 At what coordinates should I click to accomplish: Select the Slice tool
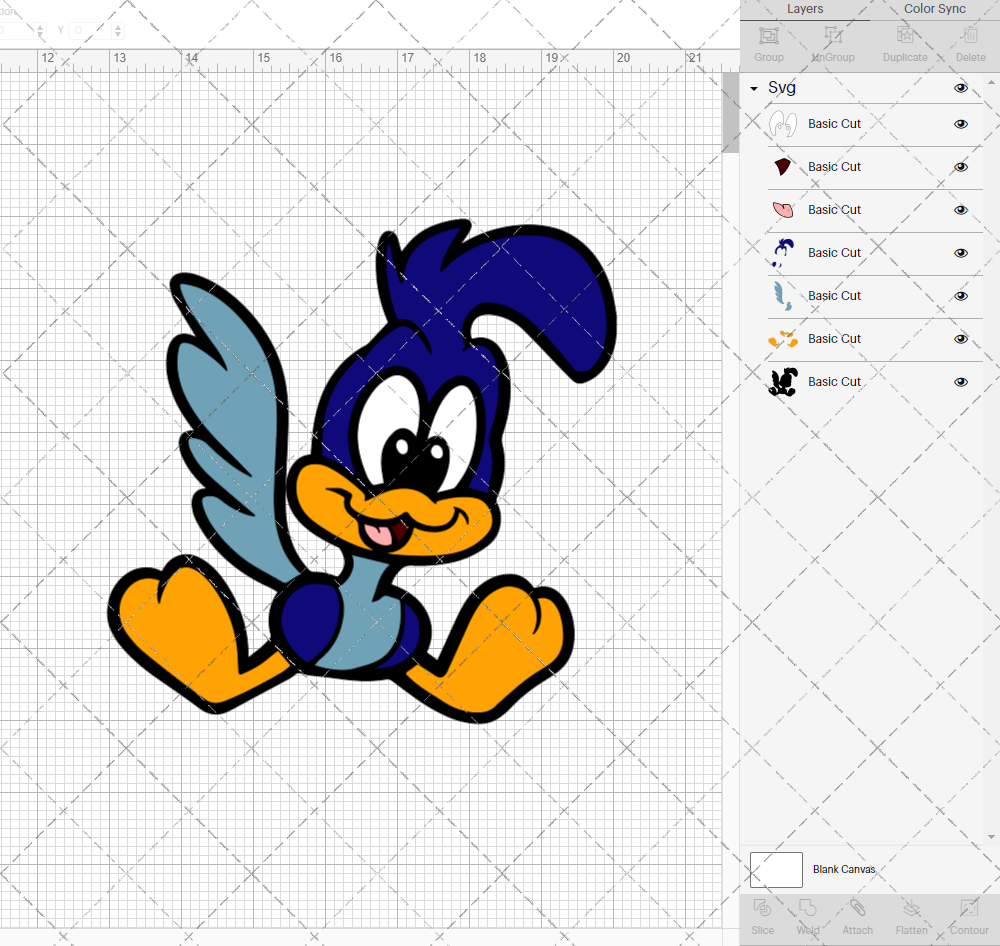[x=762, y=915]
